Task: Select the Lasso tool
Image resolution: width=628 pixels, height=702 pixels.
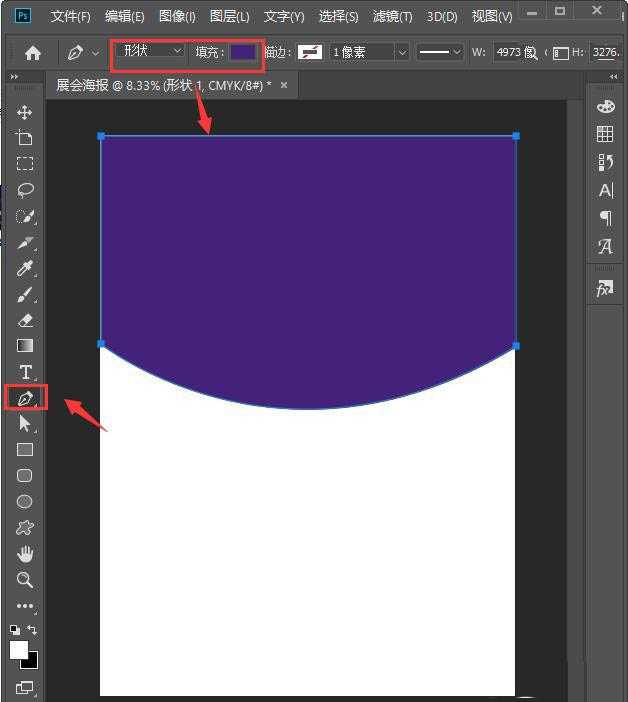Action: [25, 190]
